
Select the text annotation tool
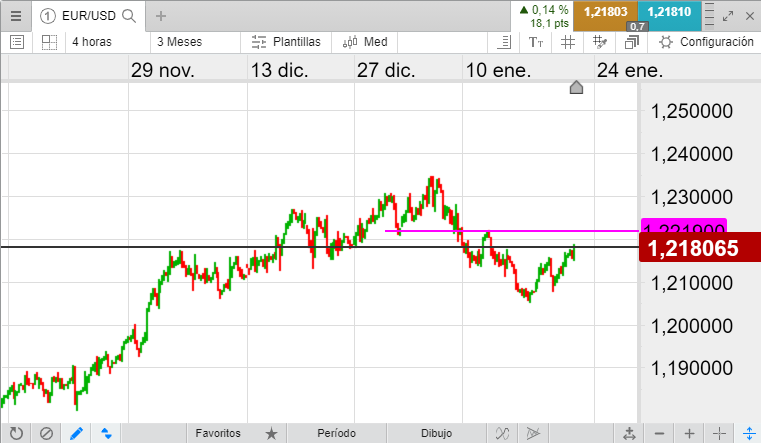tap(536, 42)
